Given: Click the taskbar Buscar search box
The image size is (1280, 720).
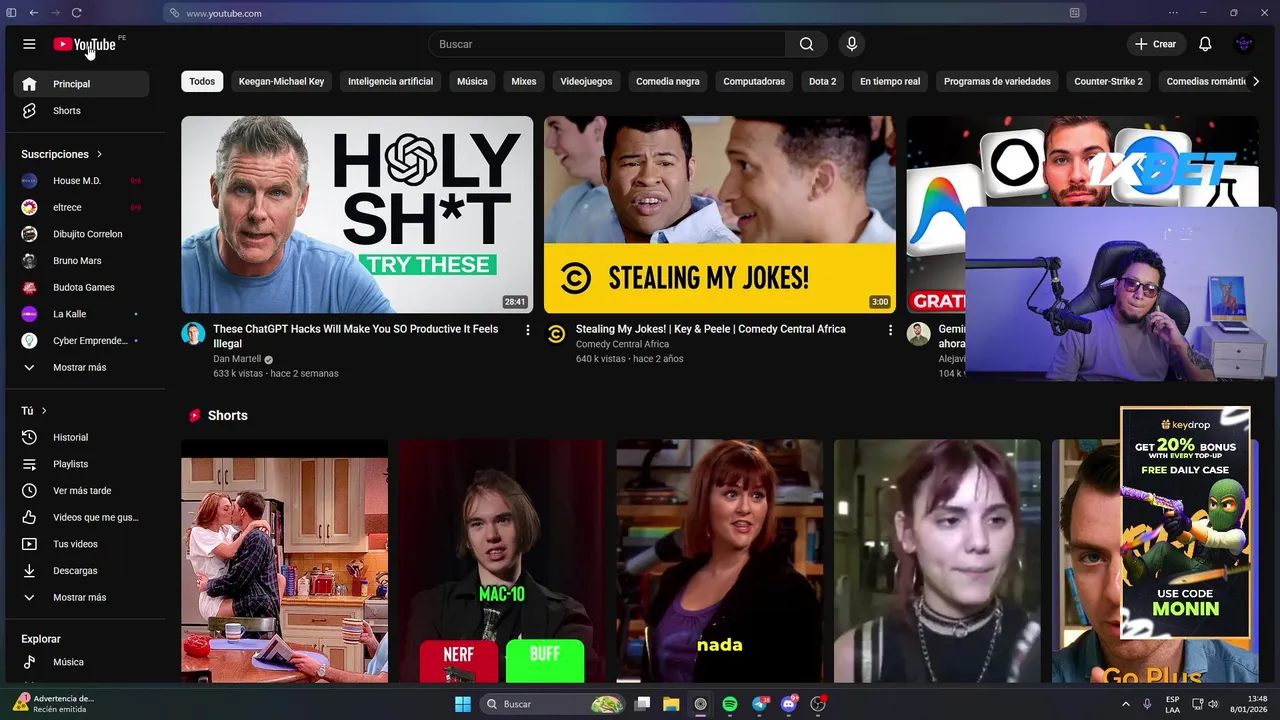Looking at the screenshot, I should (553, 704).
